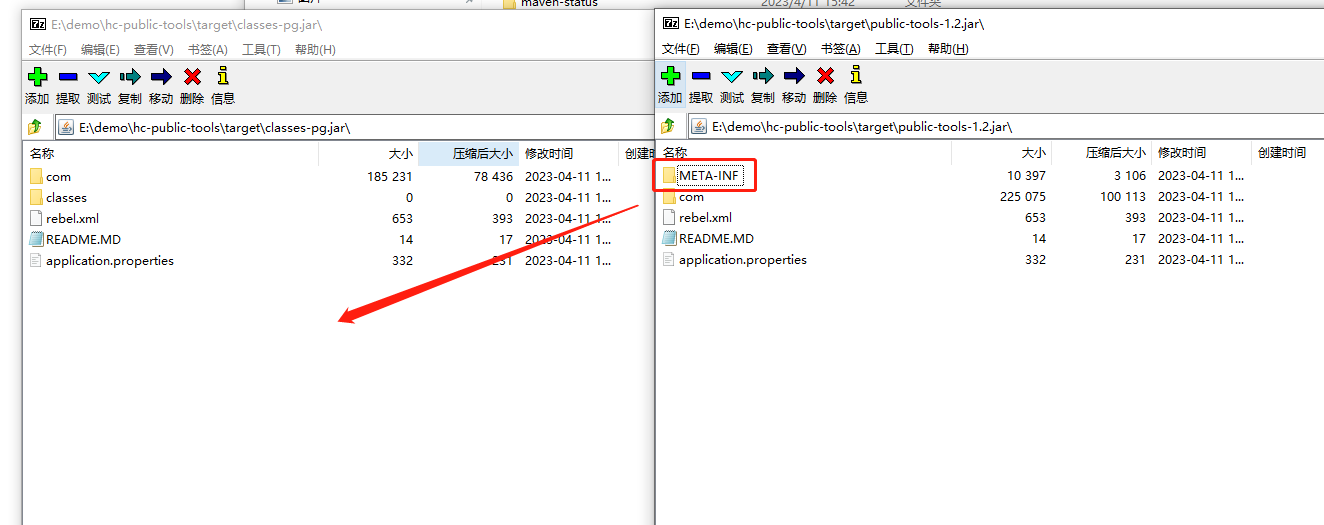Select application.properties in public-tools-1.2.jar window
This screenshot has height=525, width=1324.
click(x=743, y=260)
